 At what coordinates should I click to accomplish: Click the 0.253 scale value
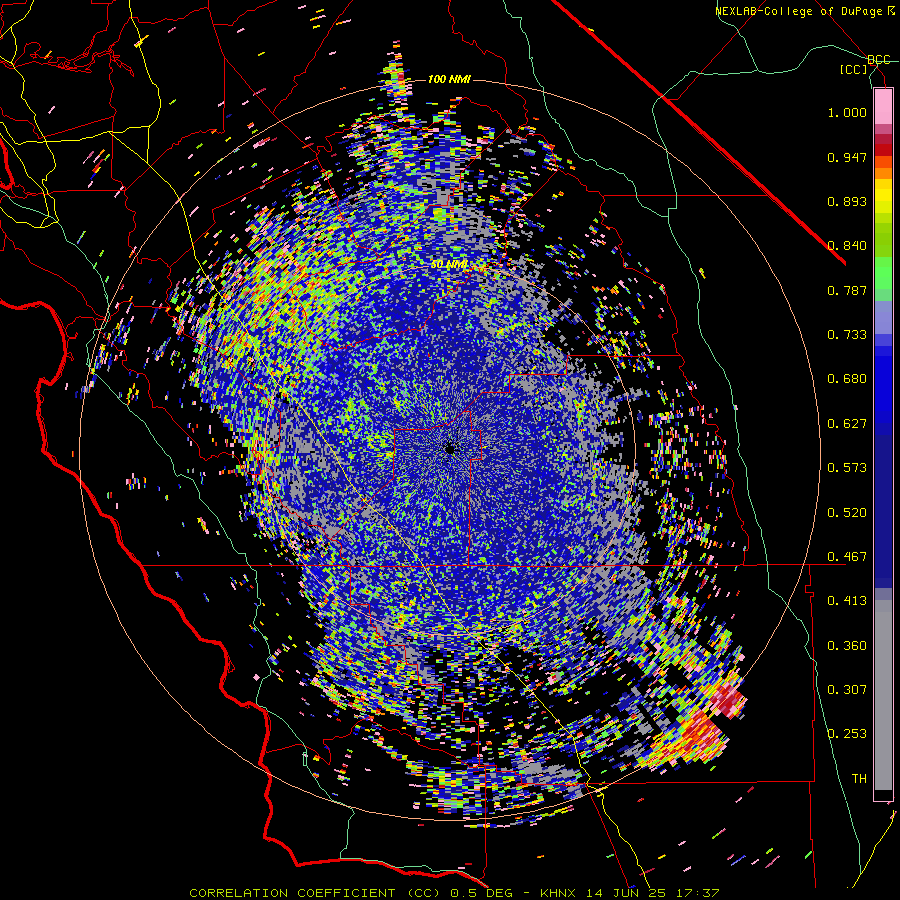(x=847, y=734)
